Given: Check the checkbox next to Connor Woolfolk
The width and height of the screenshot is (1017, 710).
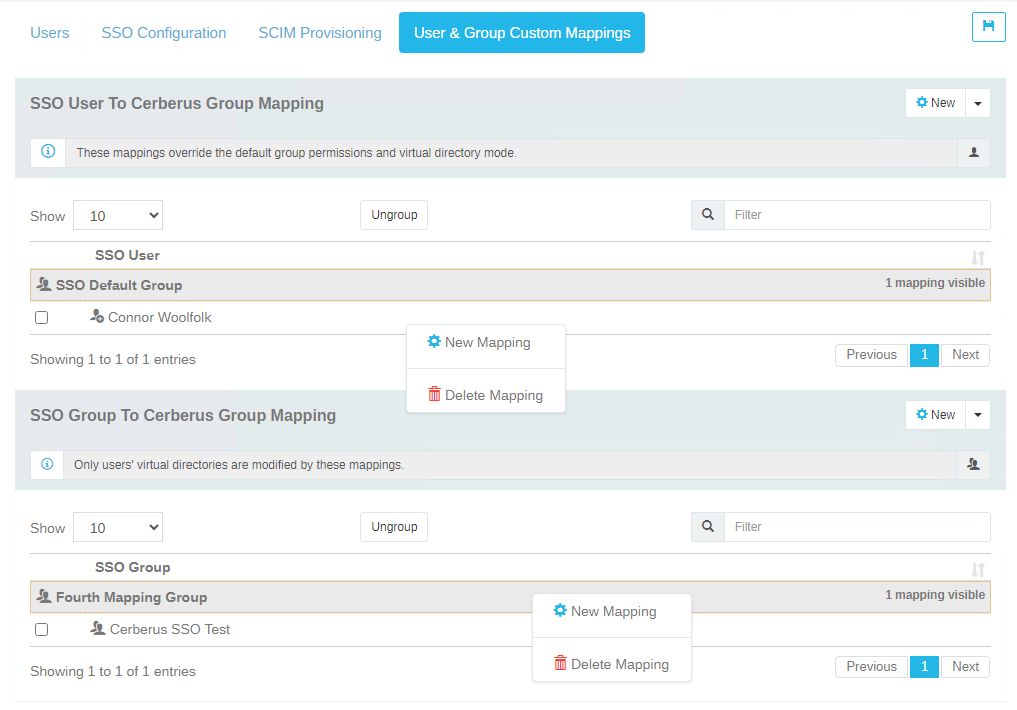Looking at the screenshot, I should click(40, 317).
